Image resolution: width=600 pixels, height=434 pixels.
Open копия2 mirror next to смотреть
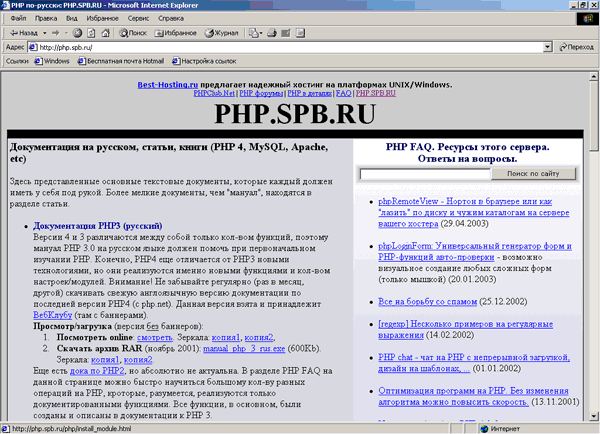click(259, 338)
